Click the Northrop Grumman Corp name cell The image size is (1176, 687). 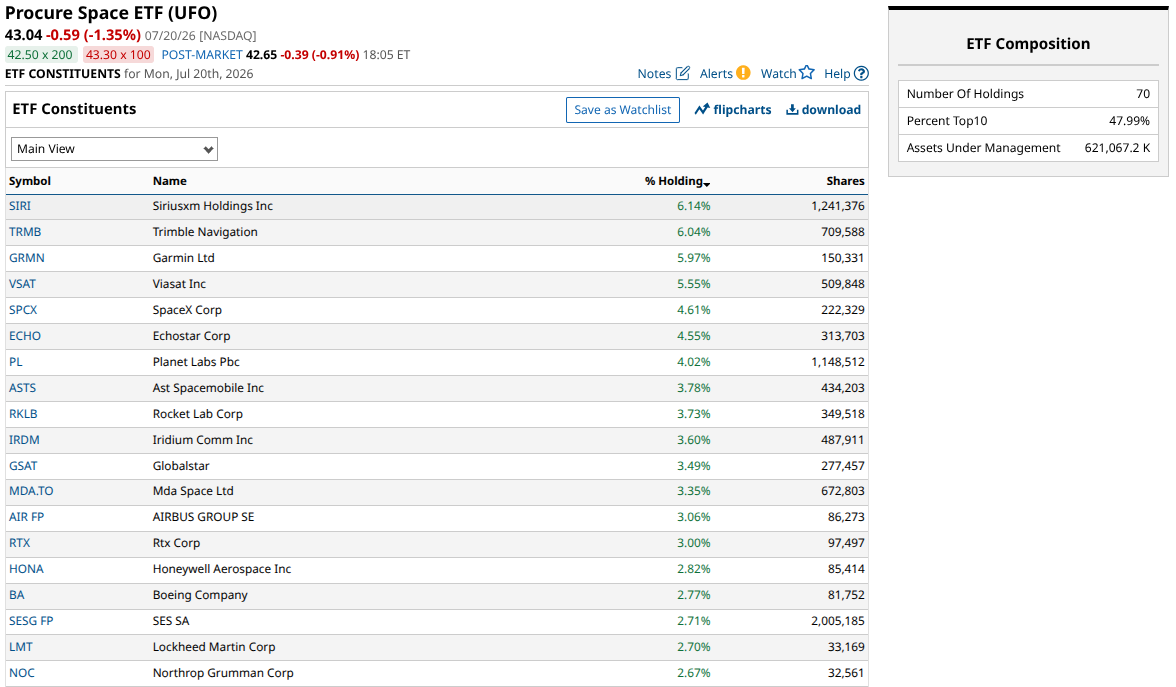pos(223,673)
